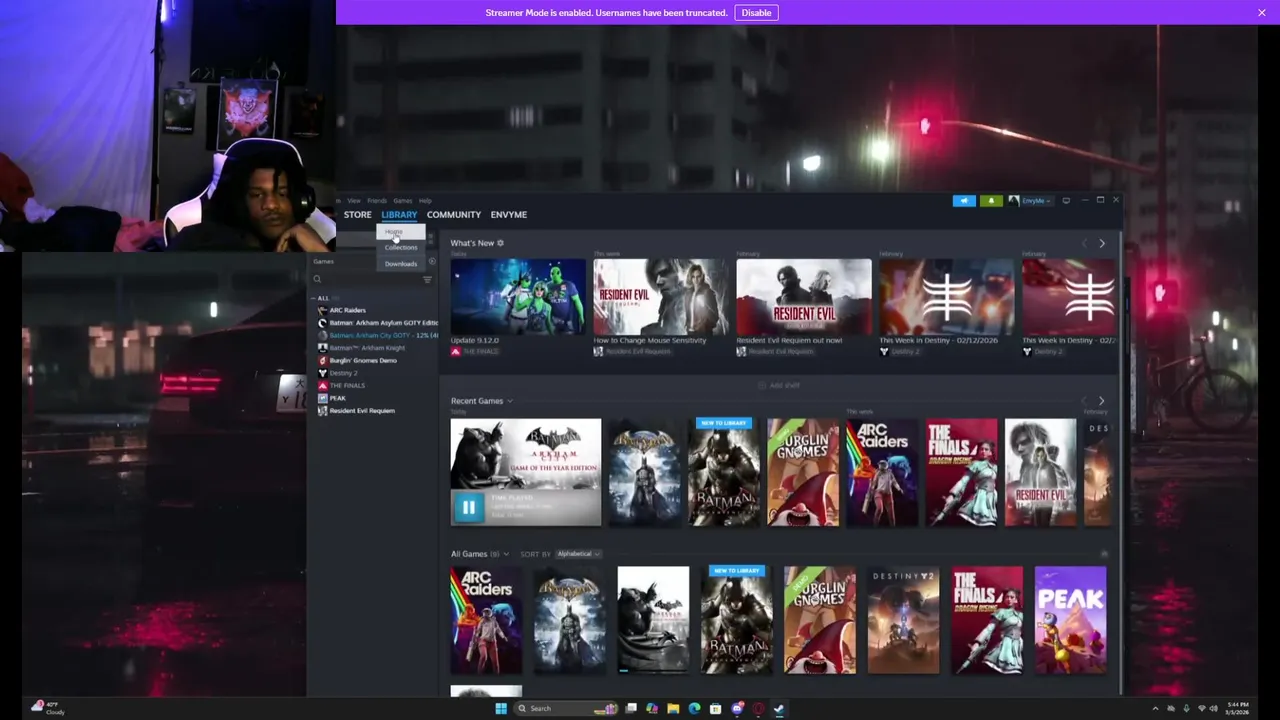1280x720 pixels.
Task: Click the Windows taskbar Search box
Action: (x=565, y=709)
